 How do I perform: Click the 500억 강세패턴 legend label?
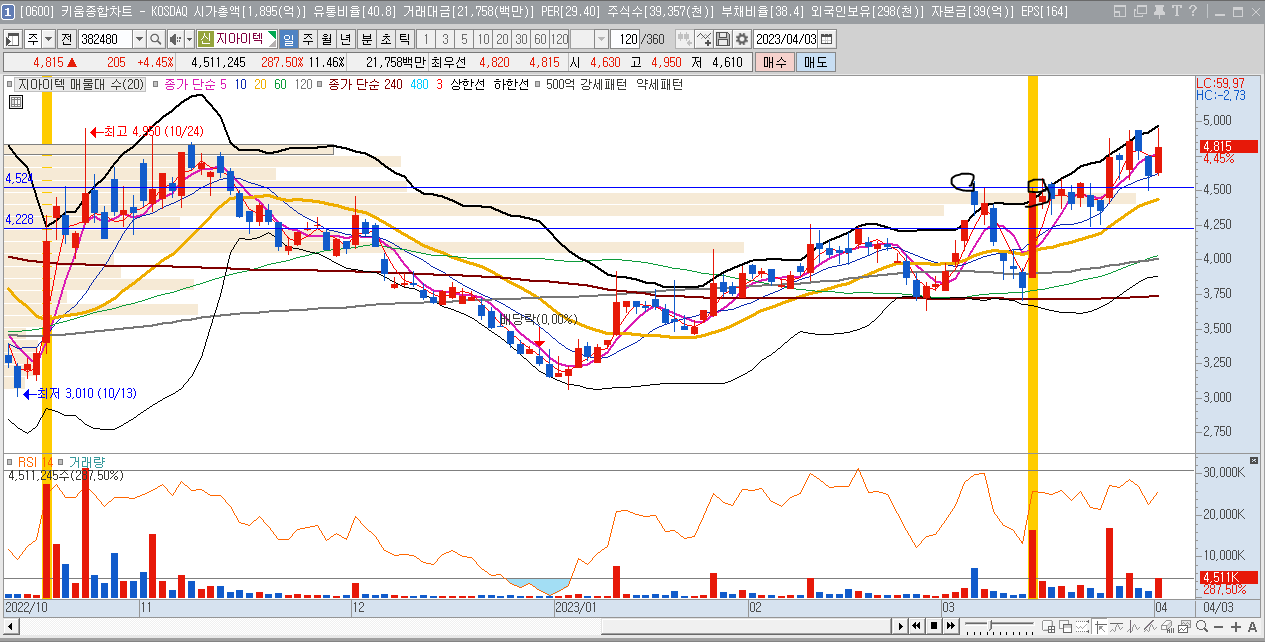pyautogui.click(x=586, y=85)
